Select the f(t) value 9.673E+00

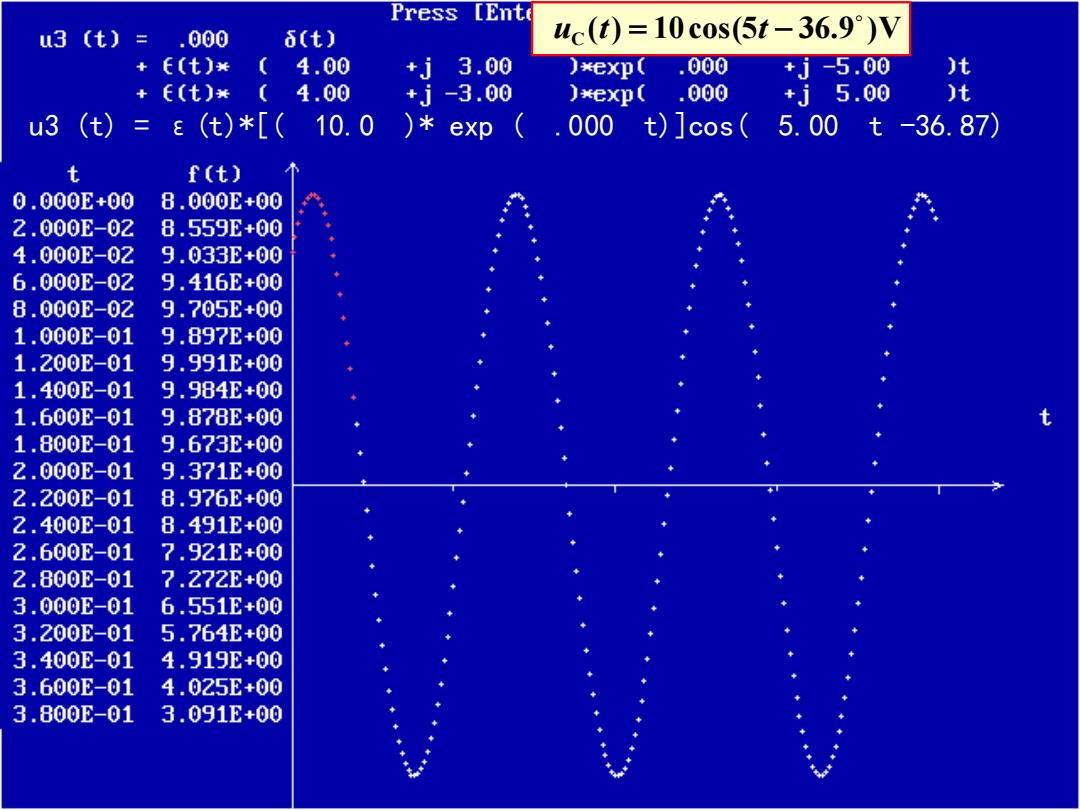222,445
